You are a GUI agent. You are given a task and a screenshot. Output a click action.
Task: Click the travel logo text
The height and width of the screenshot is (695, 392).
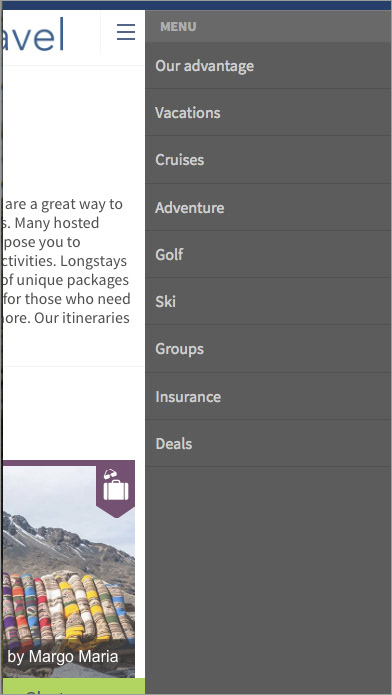33,34
